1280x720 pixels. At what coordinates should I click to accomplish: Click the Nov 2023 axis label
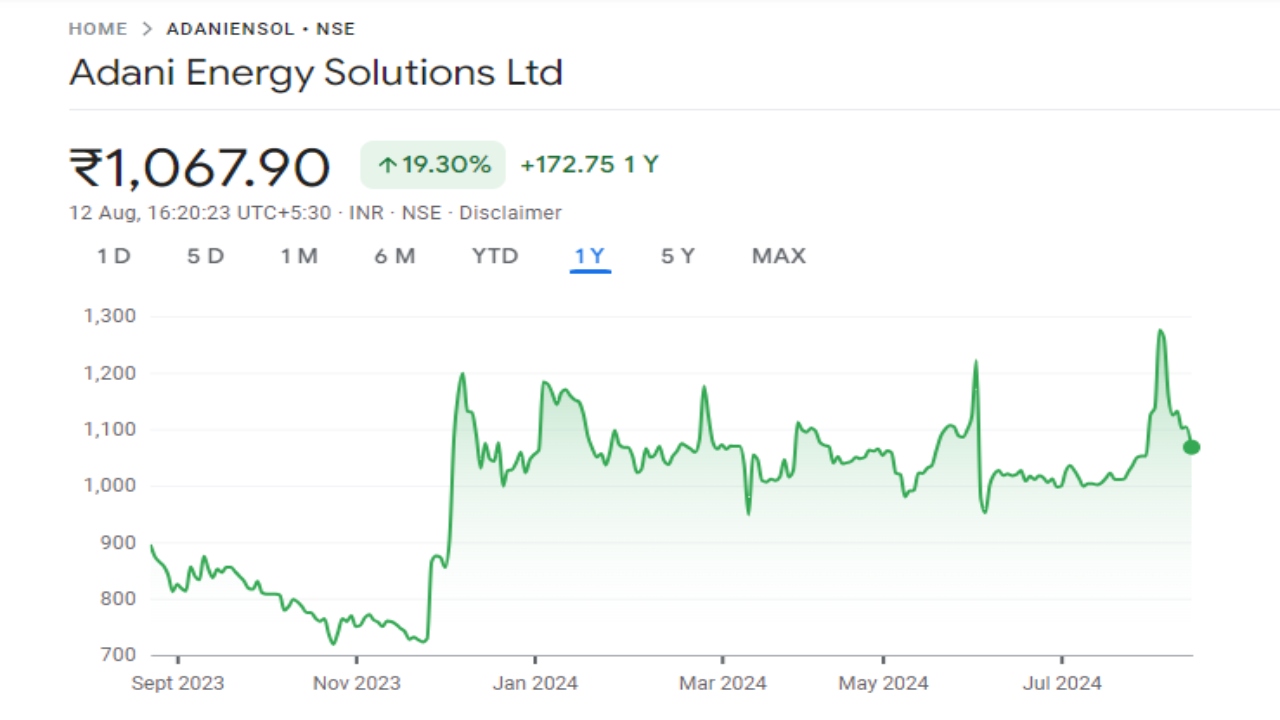(x=357, y=684)
